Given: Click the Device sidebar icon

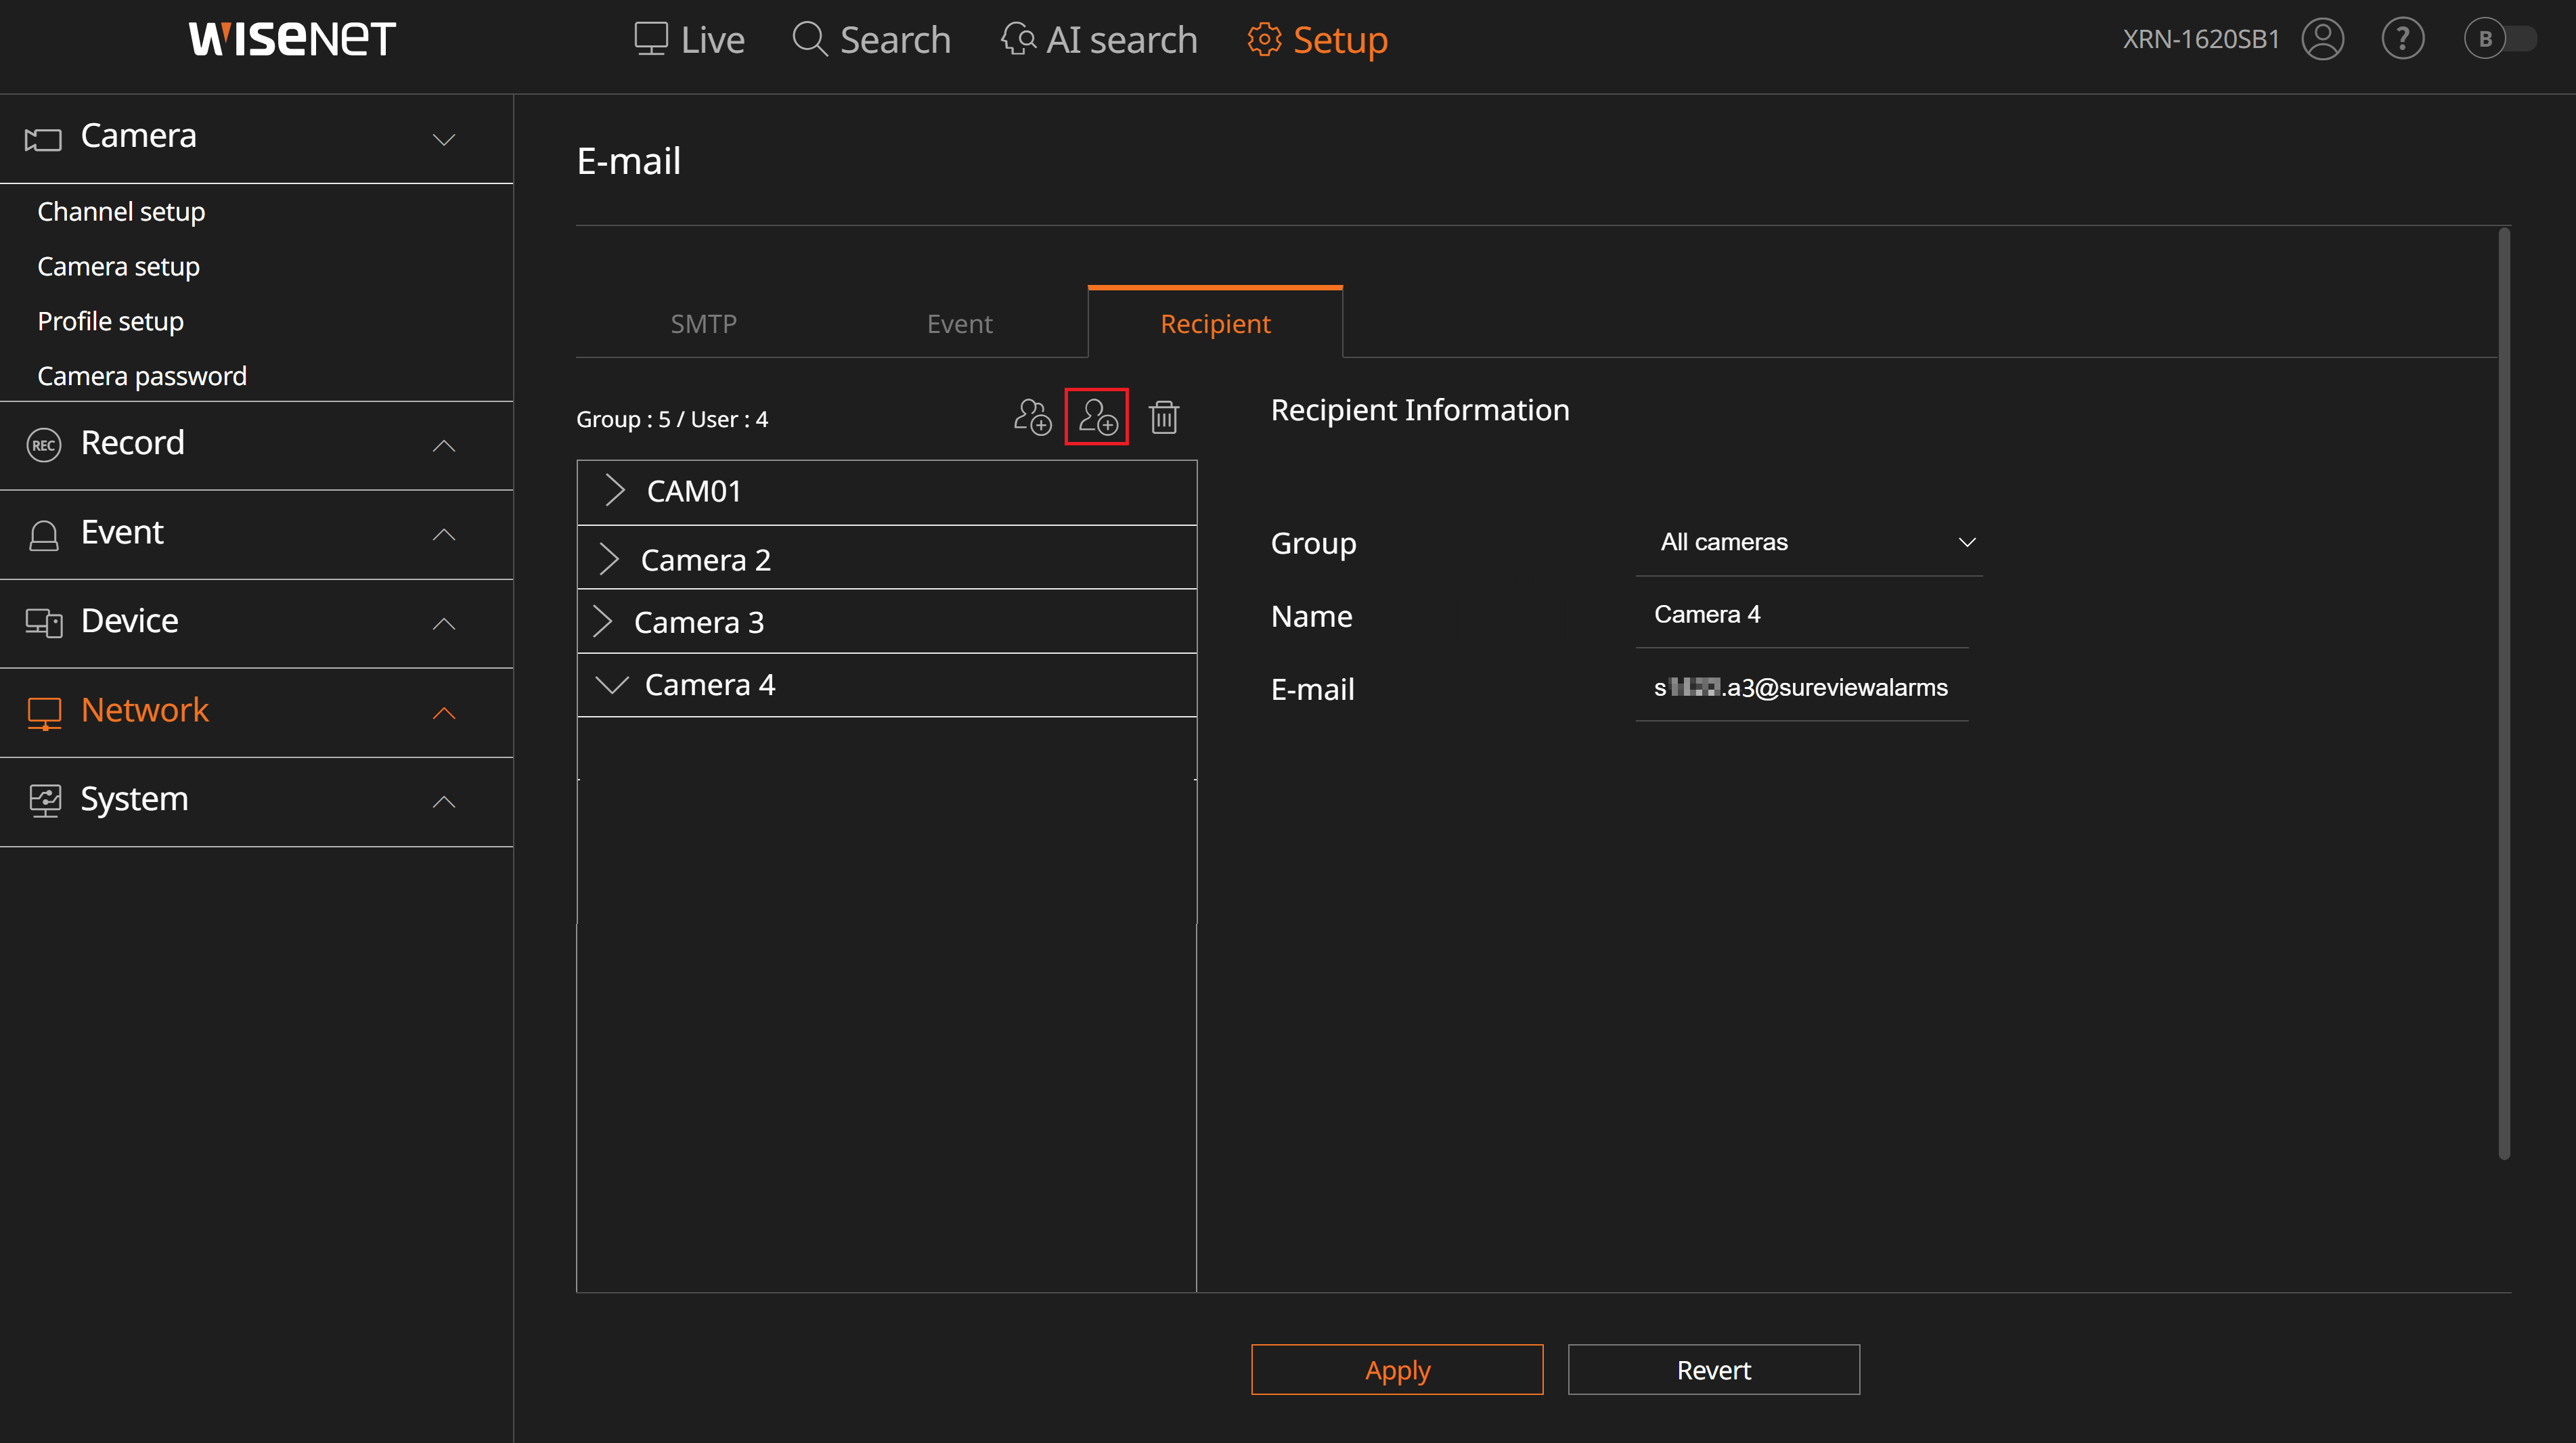Looking at the screenshot, I should click(x=43, y=623).
